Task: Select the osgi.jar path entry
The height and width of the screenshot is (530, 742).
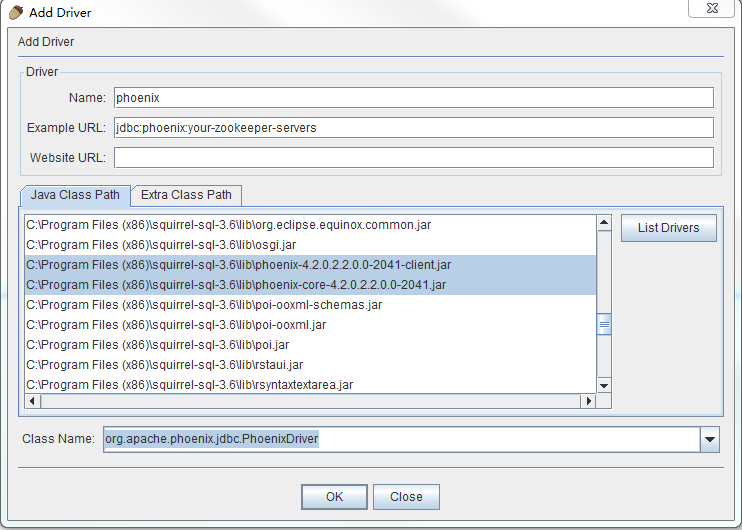Action: pos(310,245)
